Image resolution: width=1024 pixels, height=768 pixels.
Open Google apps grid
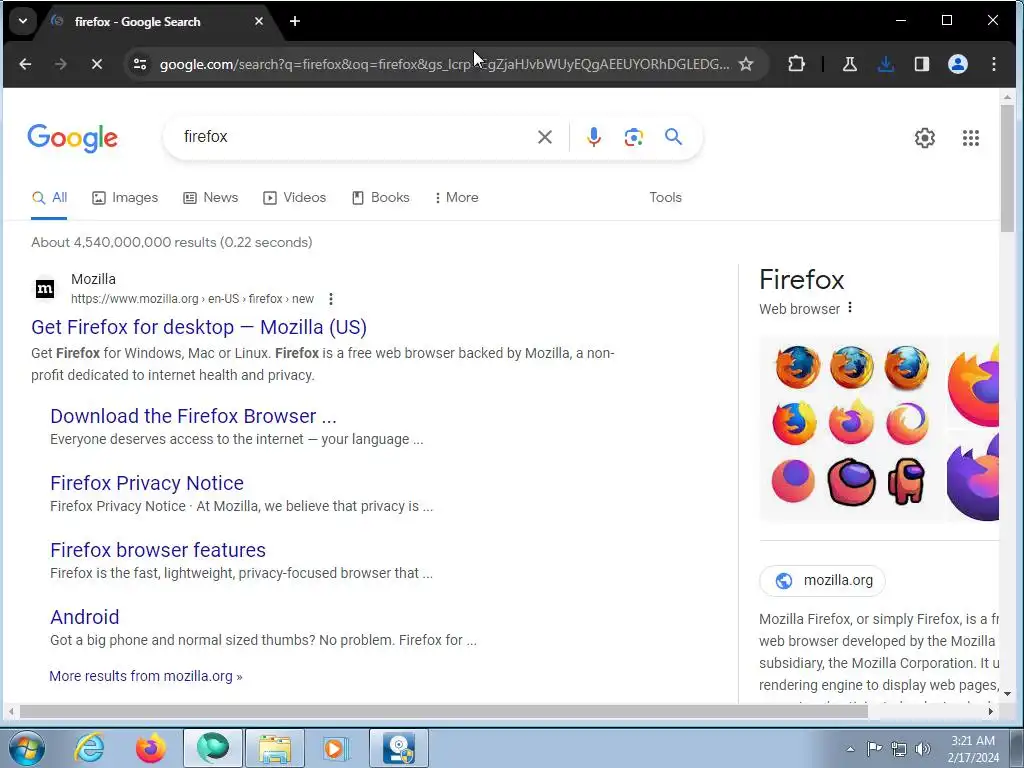click(970, 138)
